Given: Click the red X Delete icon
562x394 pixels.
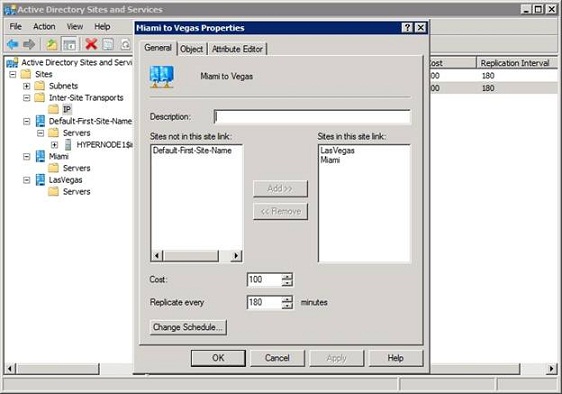Looking at the screenshot, I should pyautogui.click(x=91, y=44).
